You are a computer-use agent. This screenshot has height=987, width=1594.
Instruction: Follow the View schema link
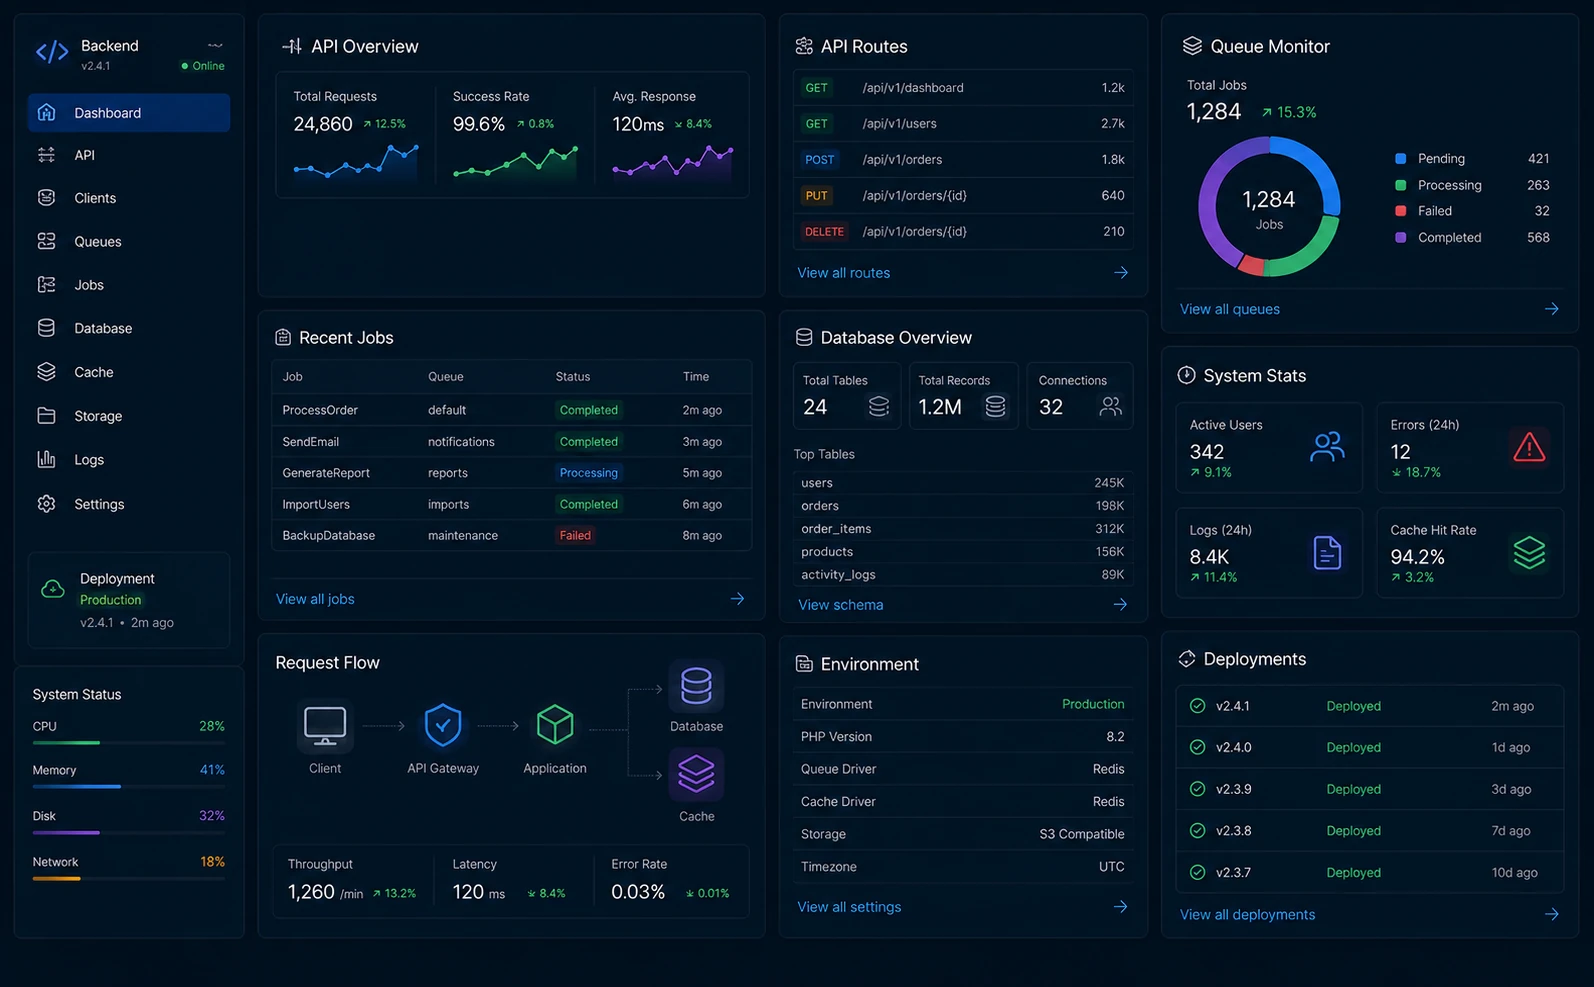[841, 605]
